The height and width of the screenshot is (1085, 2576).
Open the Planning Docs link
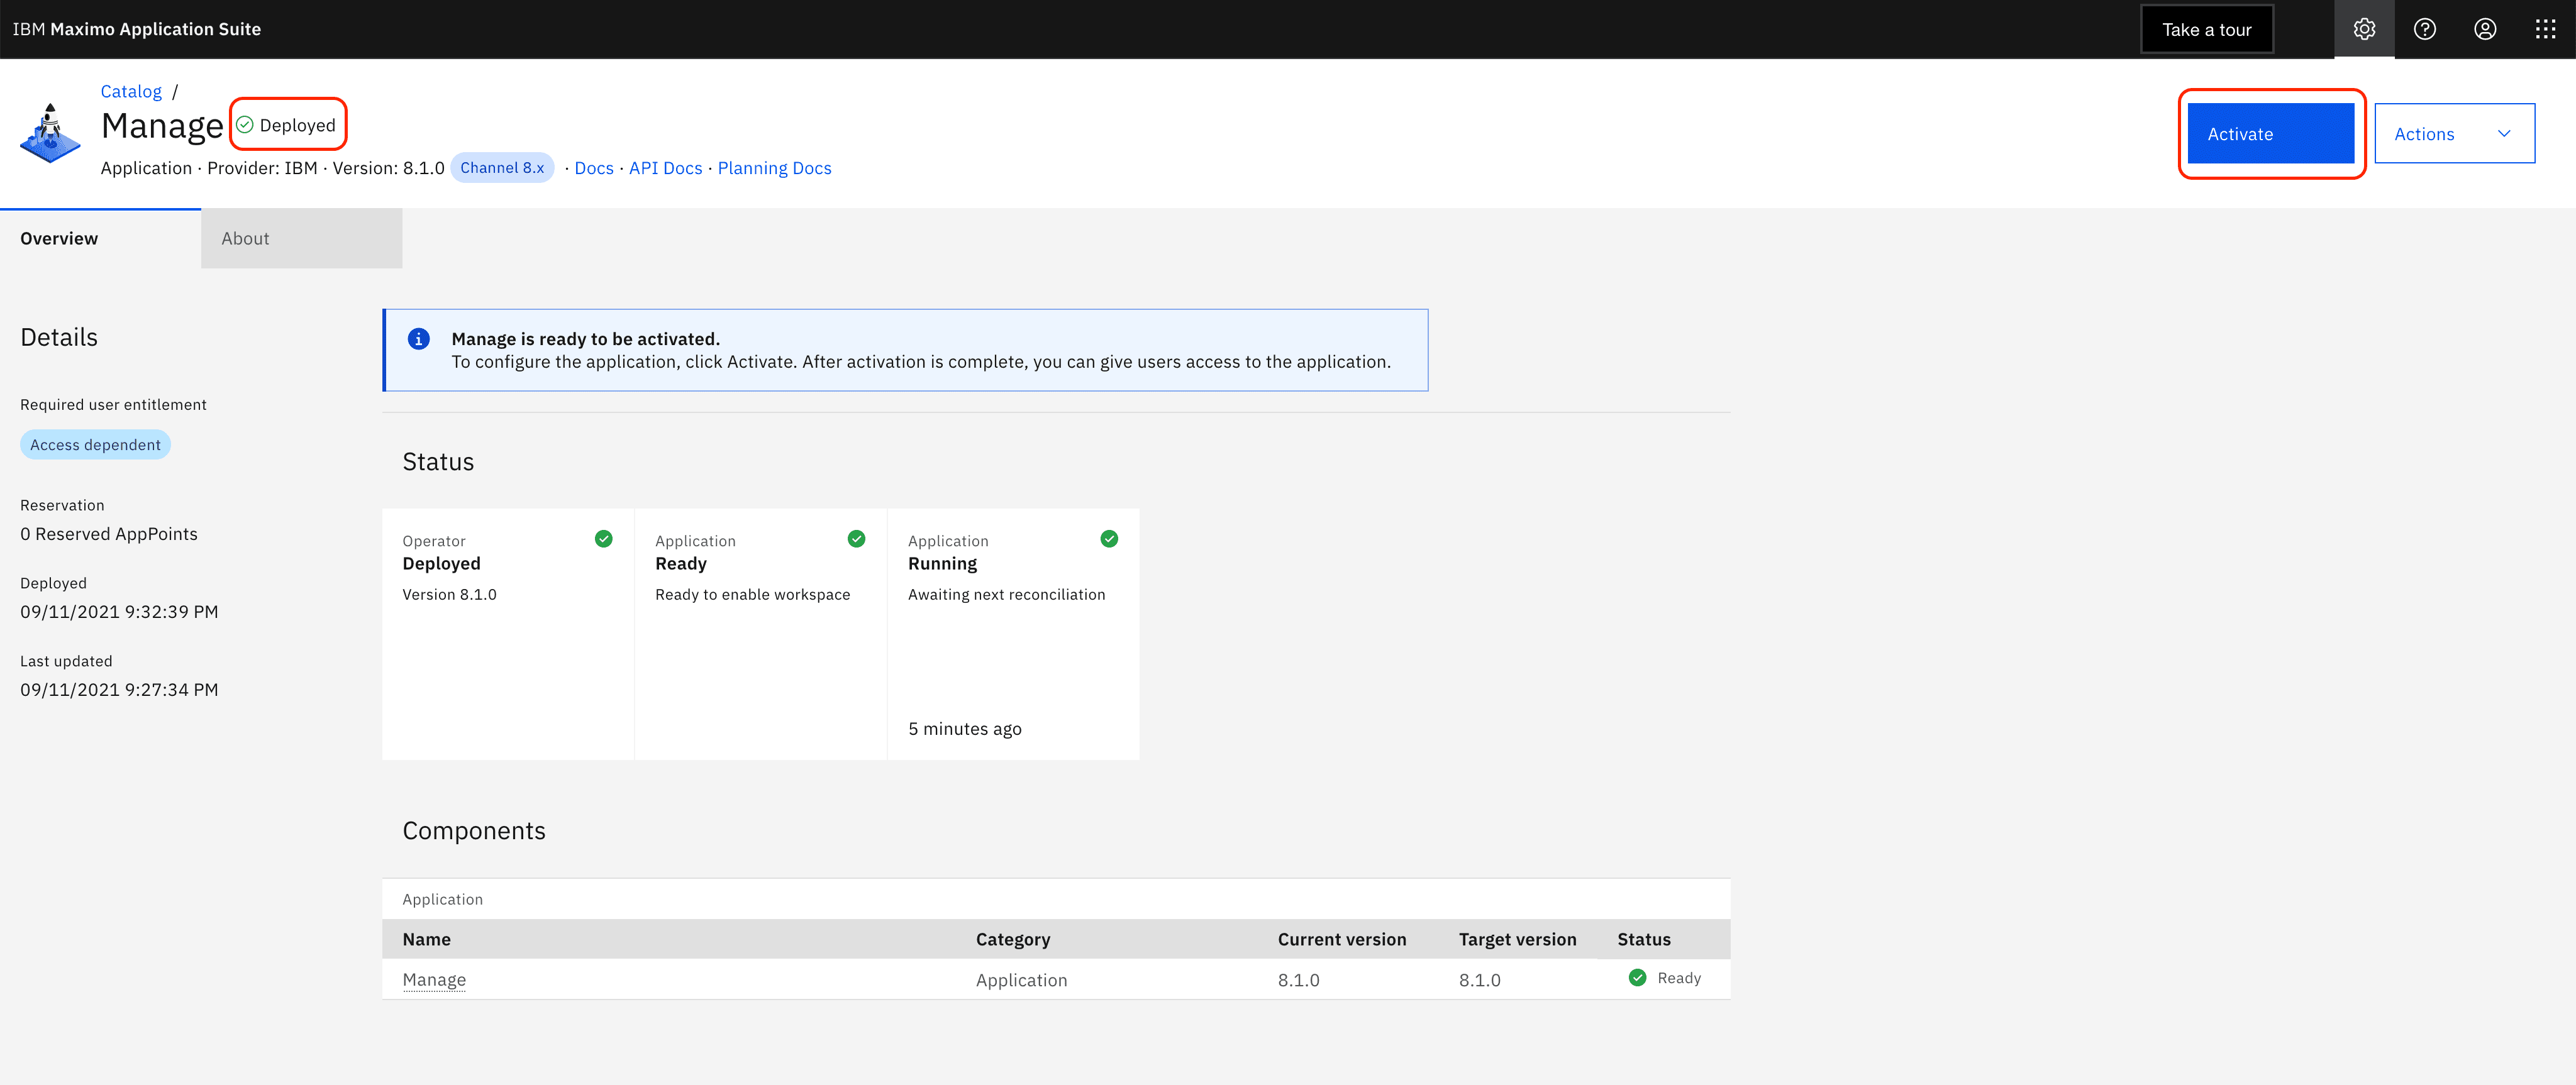click(x=775, y=168)
